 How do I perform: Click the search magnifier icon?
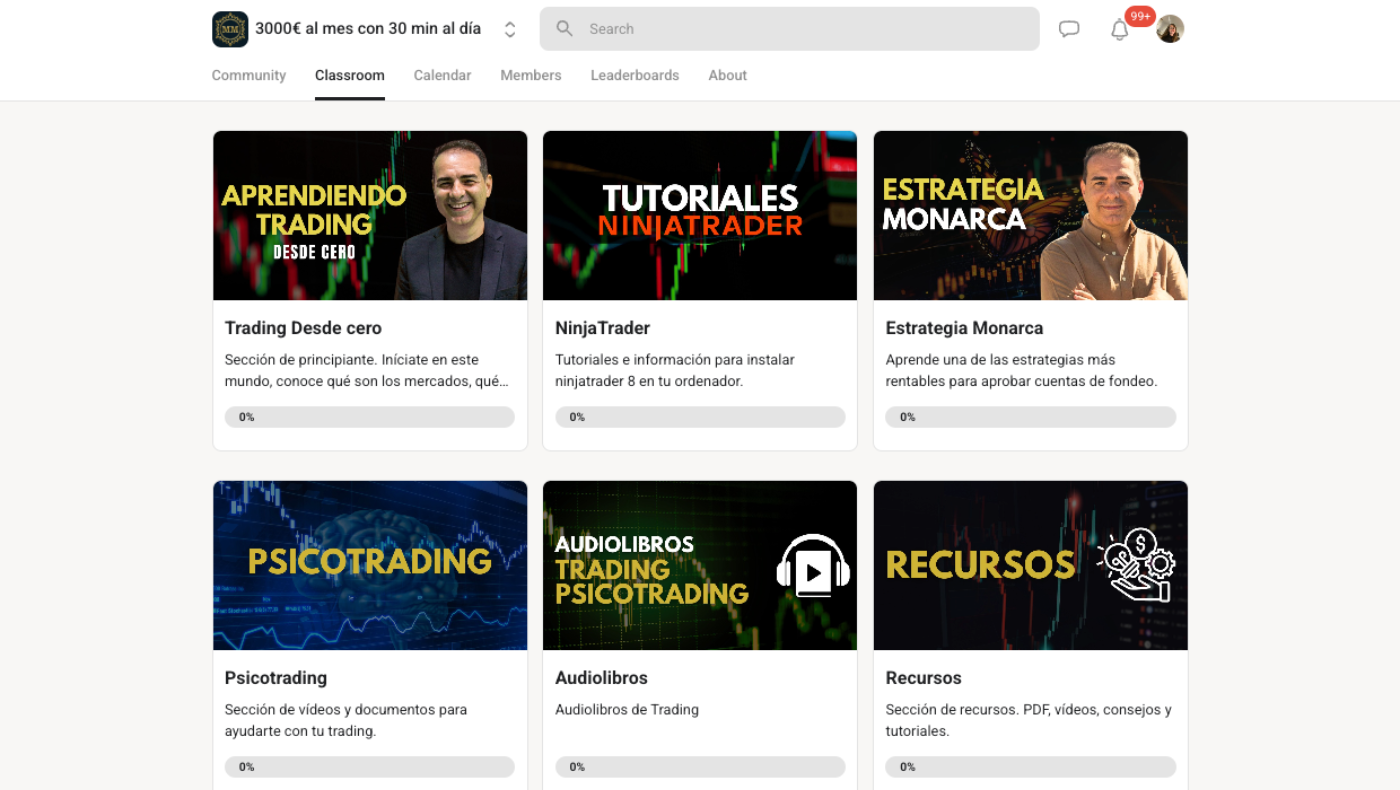pos(565,29)
